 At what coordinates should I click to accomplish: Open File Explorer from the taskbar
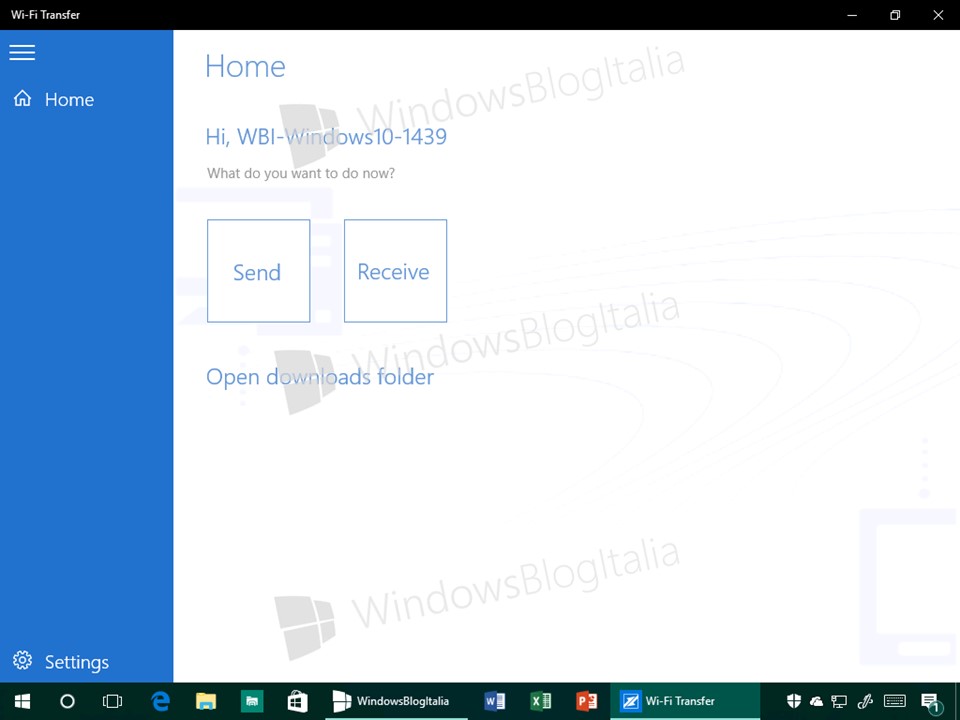tap(206, 701)
